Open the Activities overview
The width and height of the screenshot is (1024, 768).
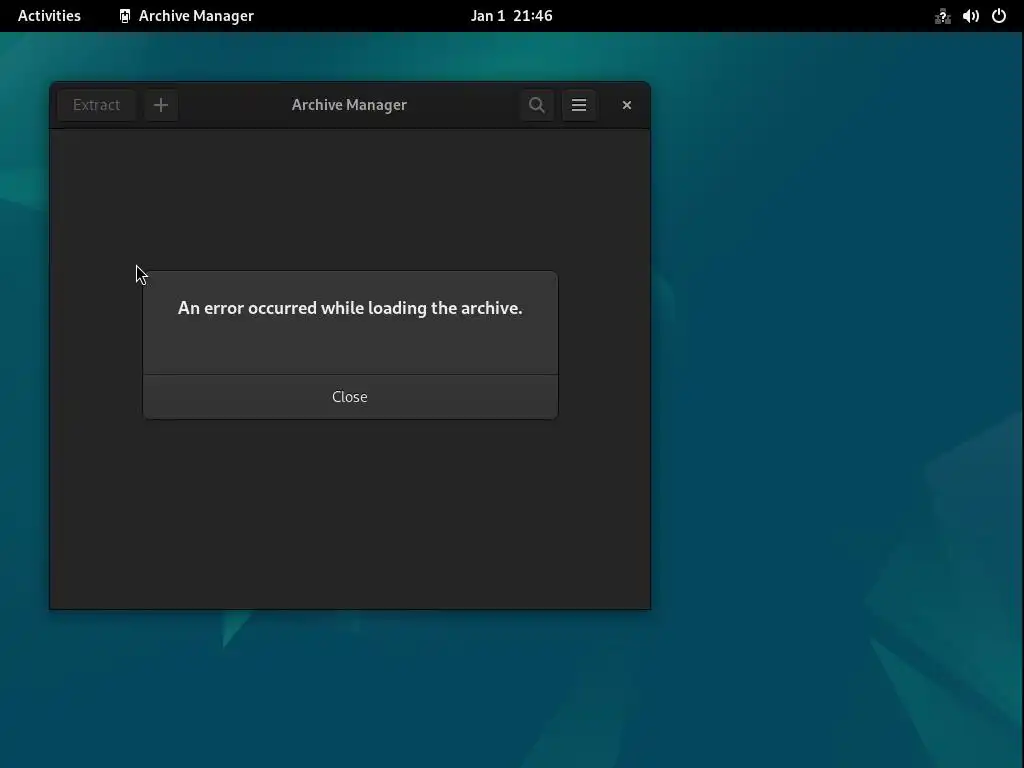(49, 16)
